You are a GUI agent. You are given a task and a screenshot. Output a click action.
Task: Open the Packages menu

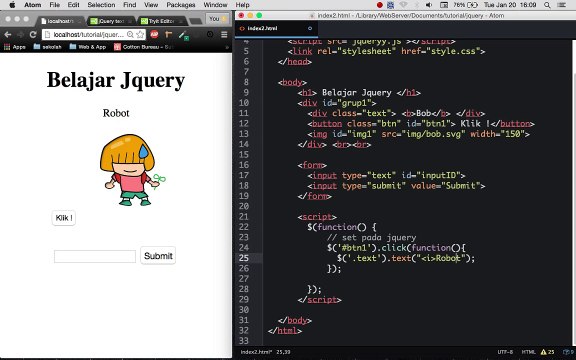181,5
